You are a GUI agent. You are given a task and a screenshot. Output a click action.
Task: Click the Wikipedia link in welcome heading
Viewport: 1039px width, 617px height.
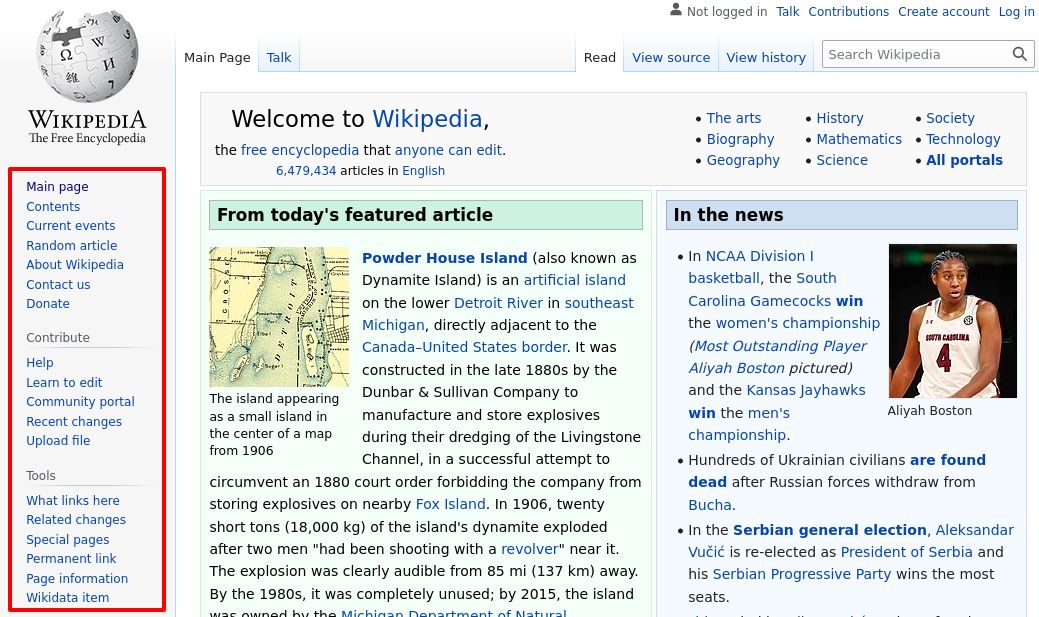427,119
